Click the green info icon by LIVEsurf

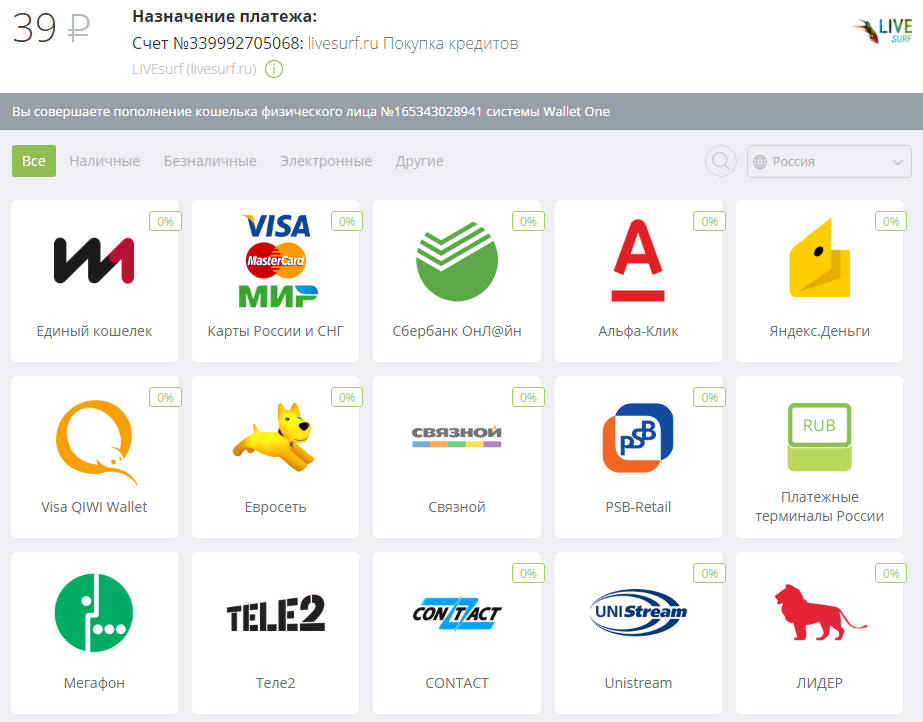(x=274, y=69)
